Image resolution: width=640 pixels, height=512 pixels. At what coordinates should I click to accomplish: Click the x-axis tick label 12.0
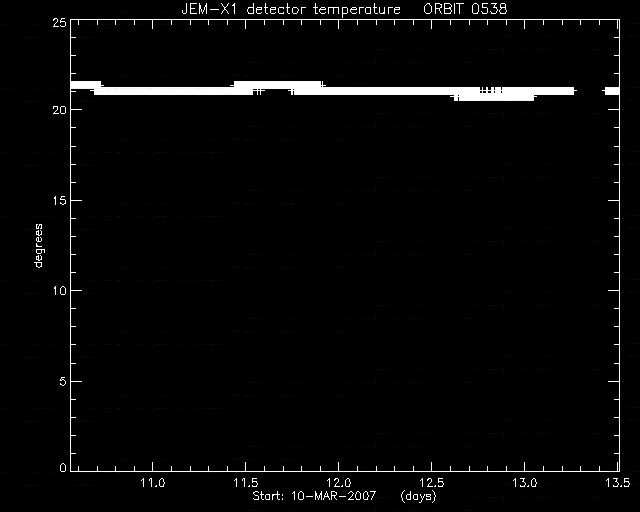[x=339, y=483]
